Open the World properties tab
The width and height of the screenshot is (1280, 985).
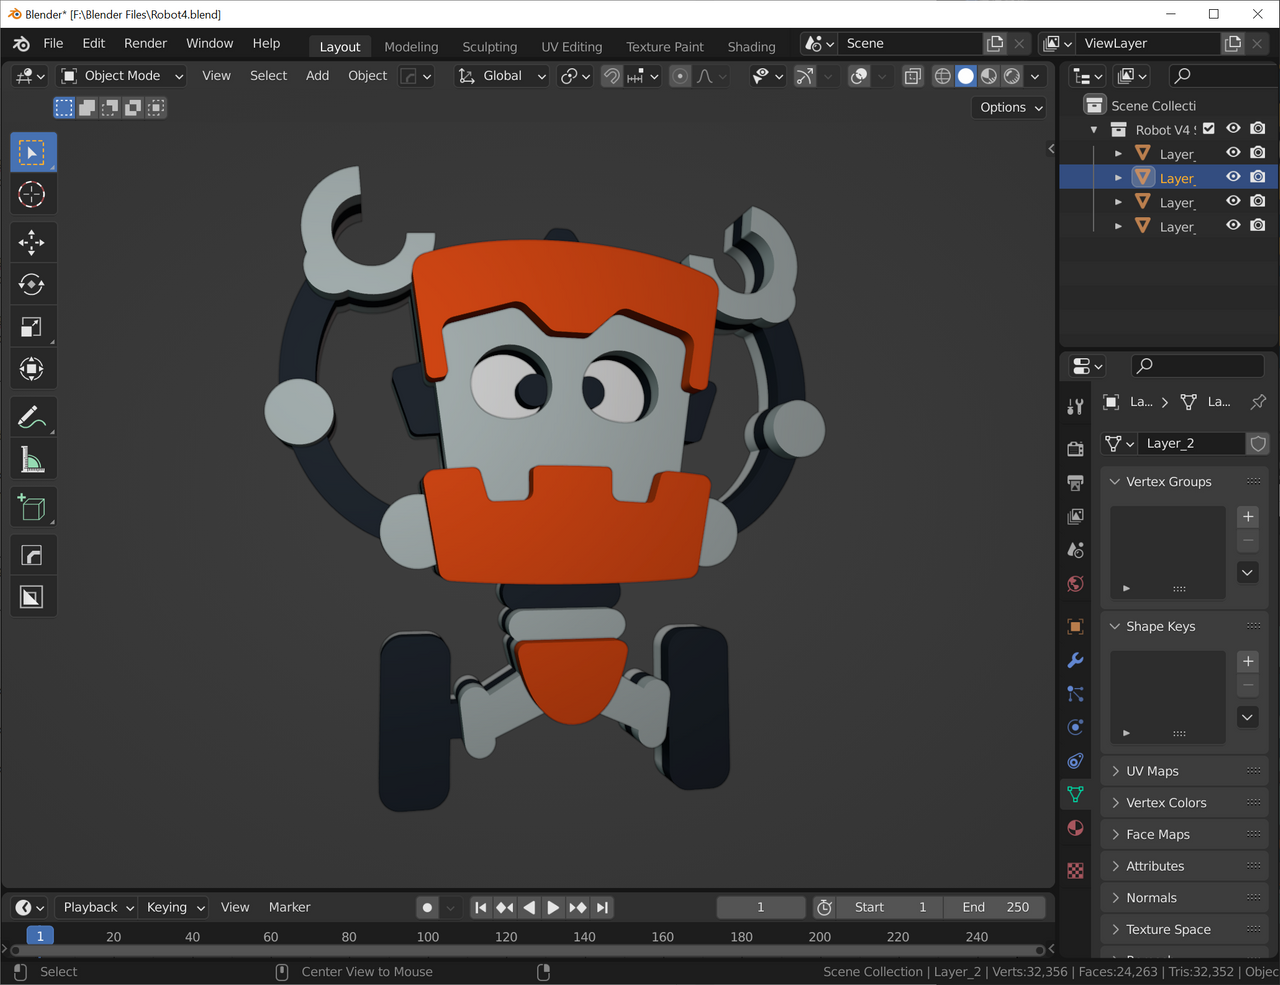(x=1075, y=584)
